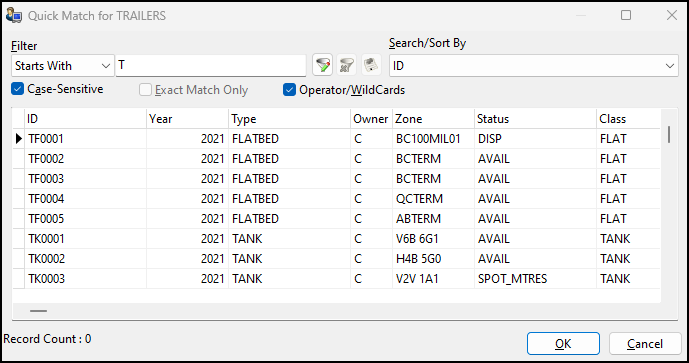Click the BCTERM zone cell in TF0003 row
Viewport: 689px width, 363px height.
(433, 179)
